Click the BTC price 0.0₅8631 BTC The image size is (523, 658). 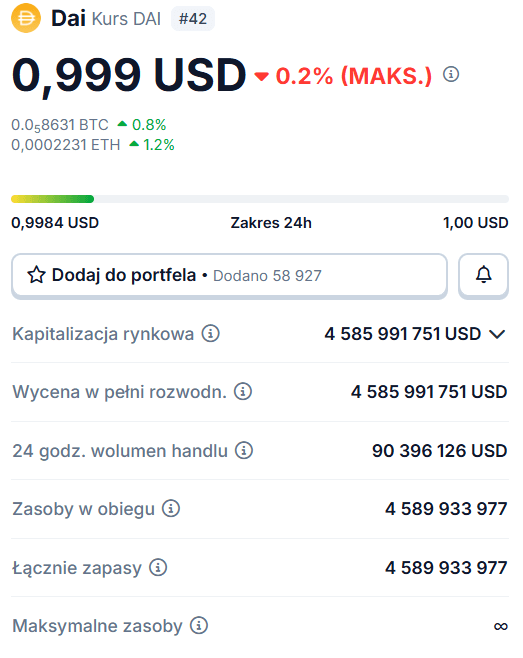pos(60,125)
